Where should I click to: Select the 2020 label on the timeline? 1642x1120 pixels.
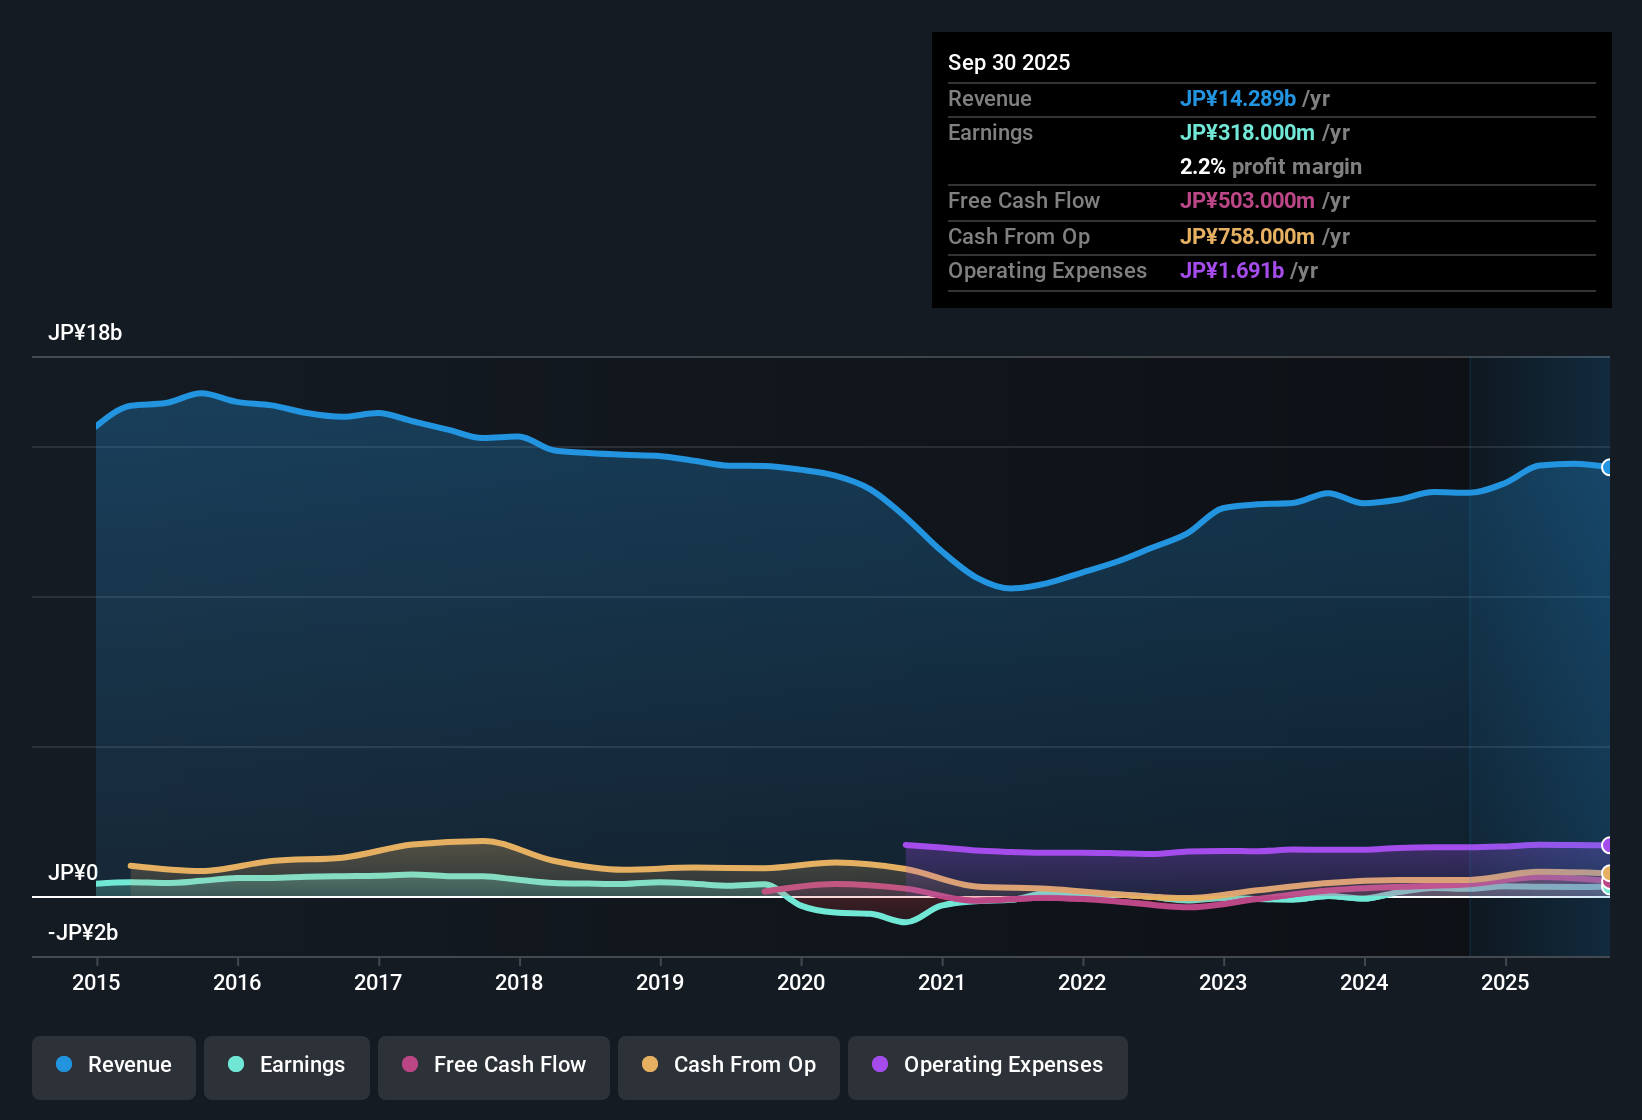[801, 983]
